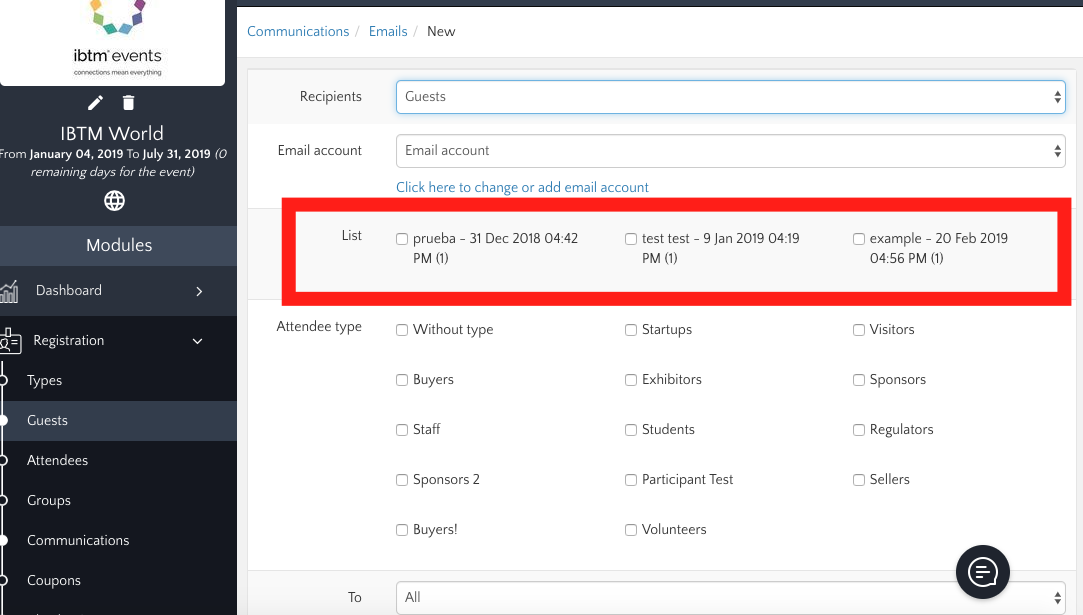Screen dimensions: 1083x615
Task: Click the Dashboard chart icon
Action: [10, 291]
